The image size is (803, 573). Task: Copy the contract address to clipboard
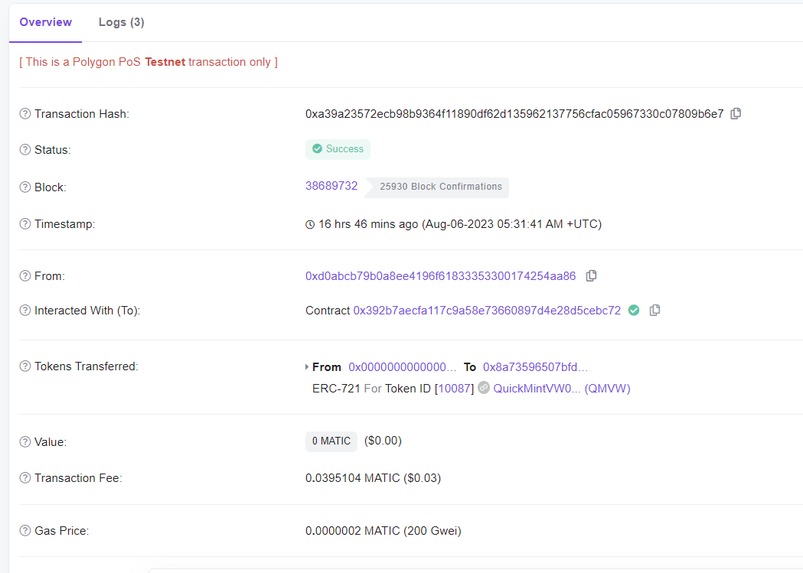click(x=654, y=310)
